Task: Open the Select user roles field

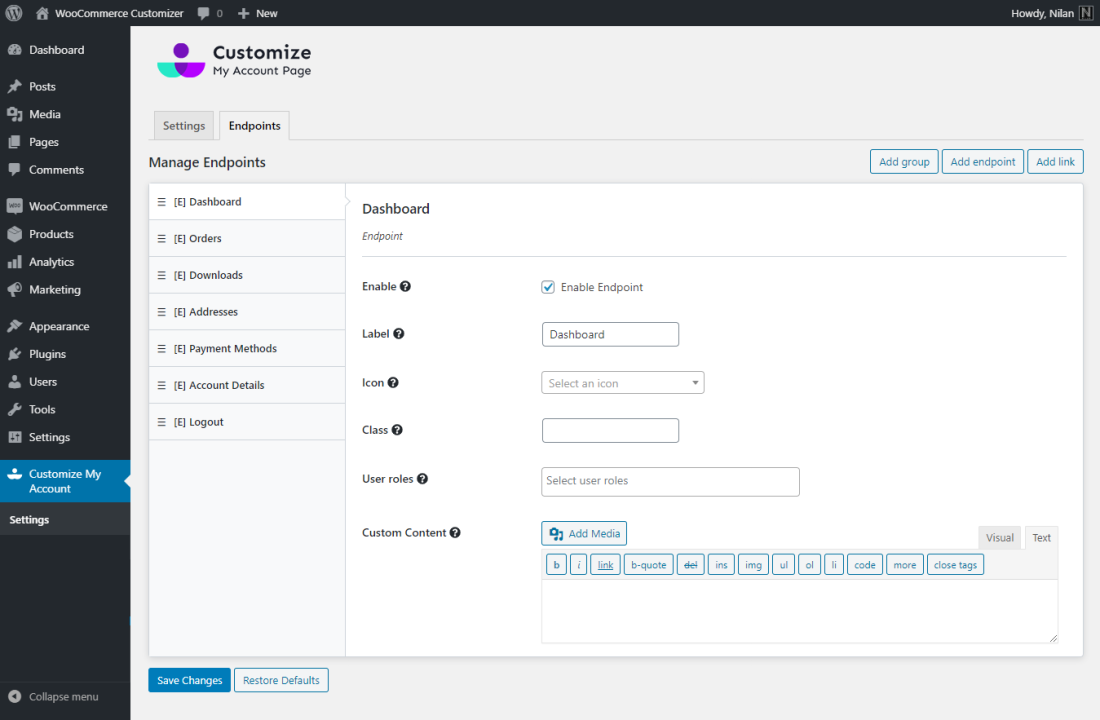Action: 670,481
